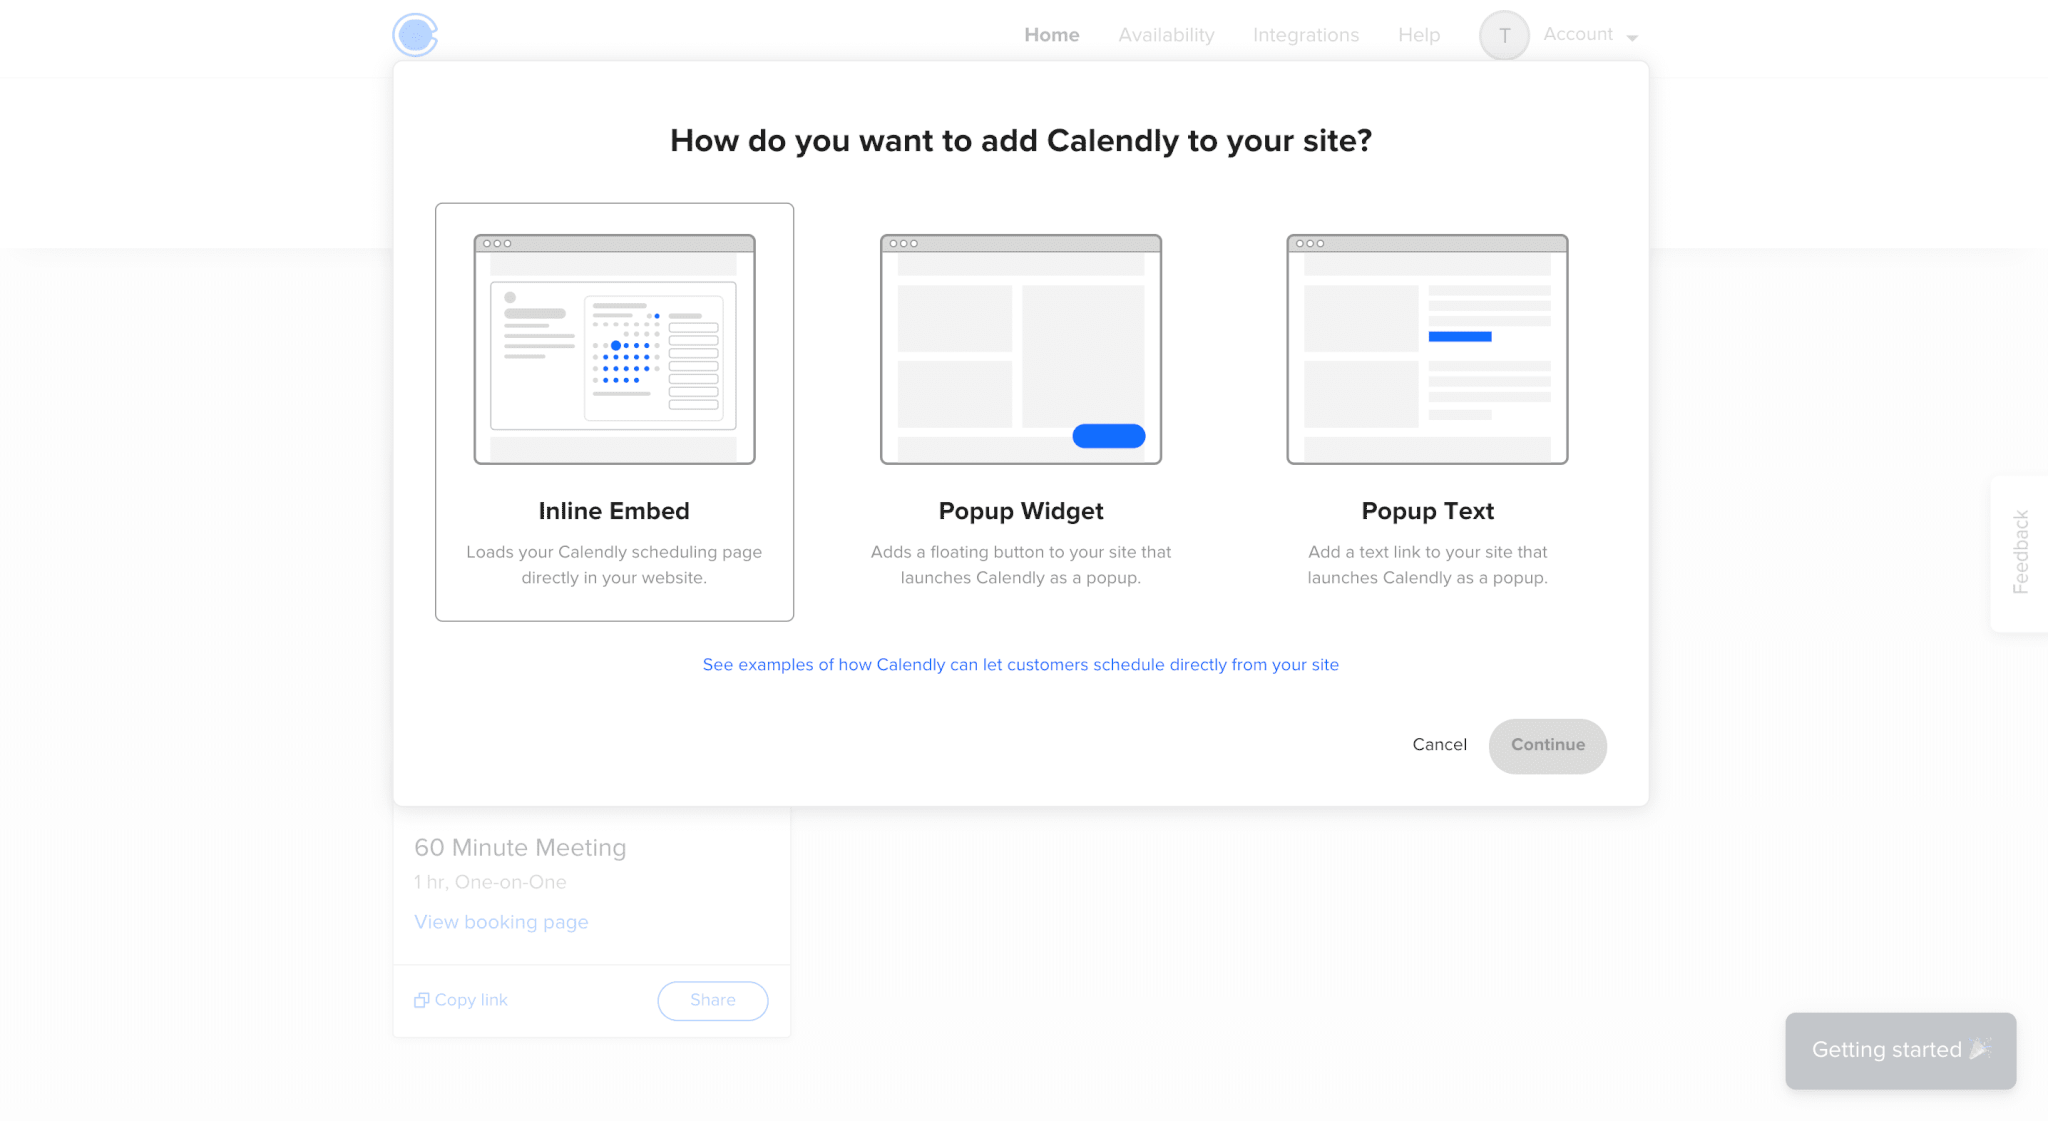Switch to the Availability tab

[1166, 34]
